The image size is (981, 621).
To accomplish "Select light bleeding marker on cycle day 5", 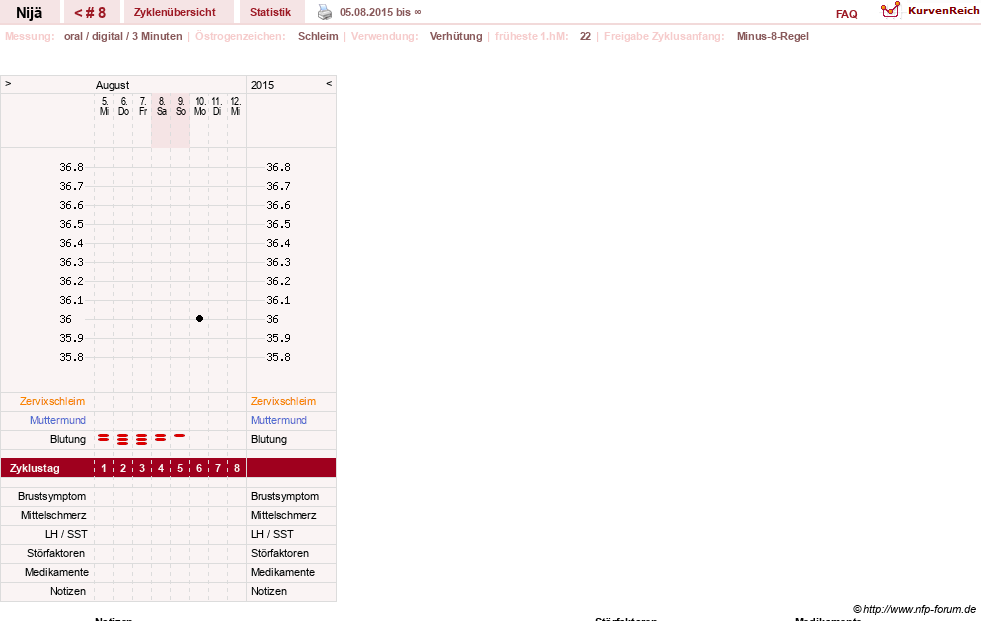I will pyautogui.click(x=180, y=435).
